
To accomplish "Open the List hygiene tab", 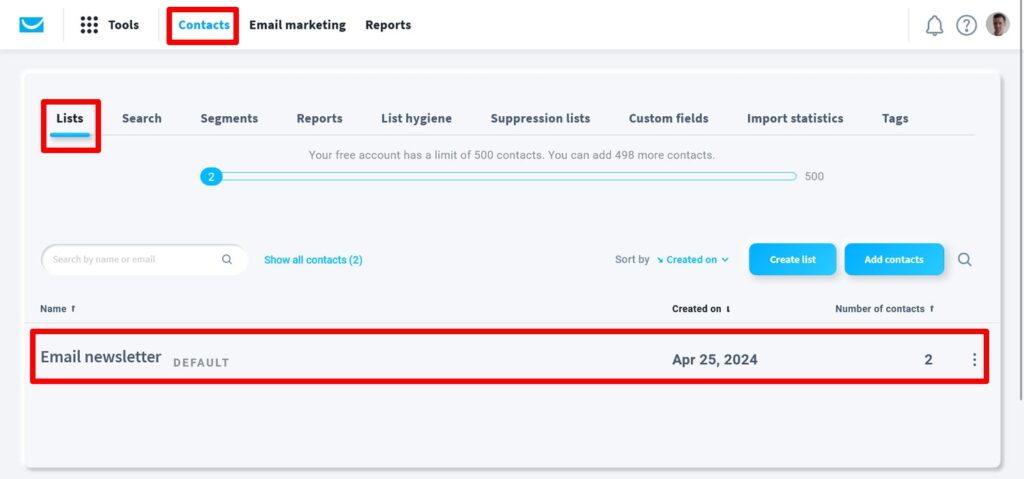I will pyautogui.click(x=416, y=118).
